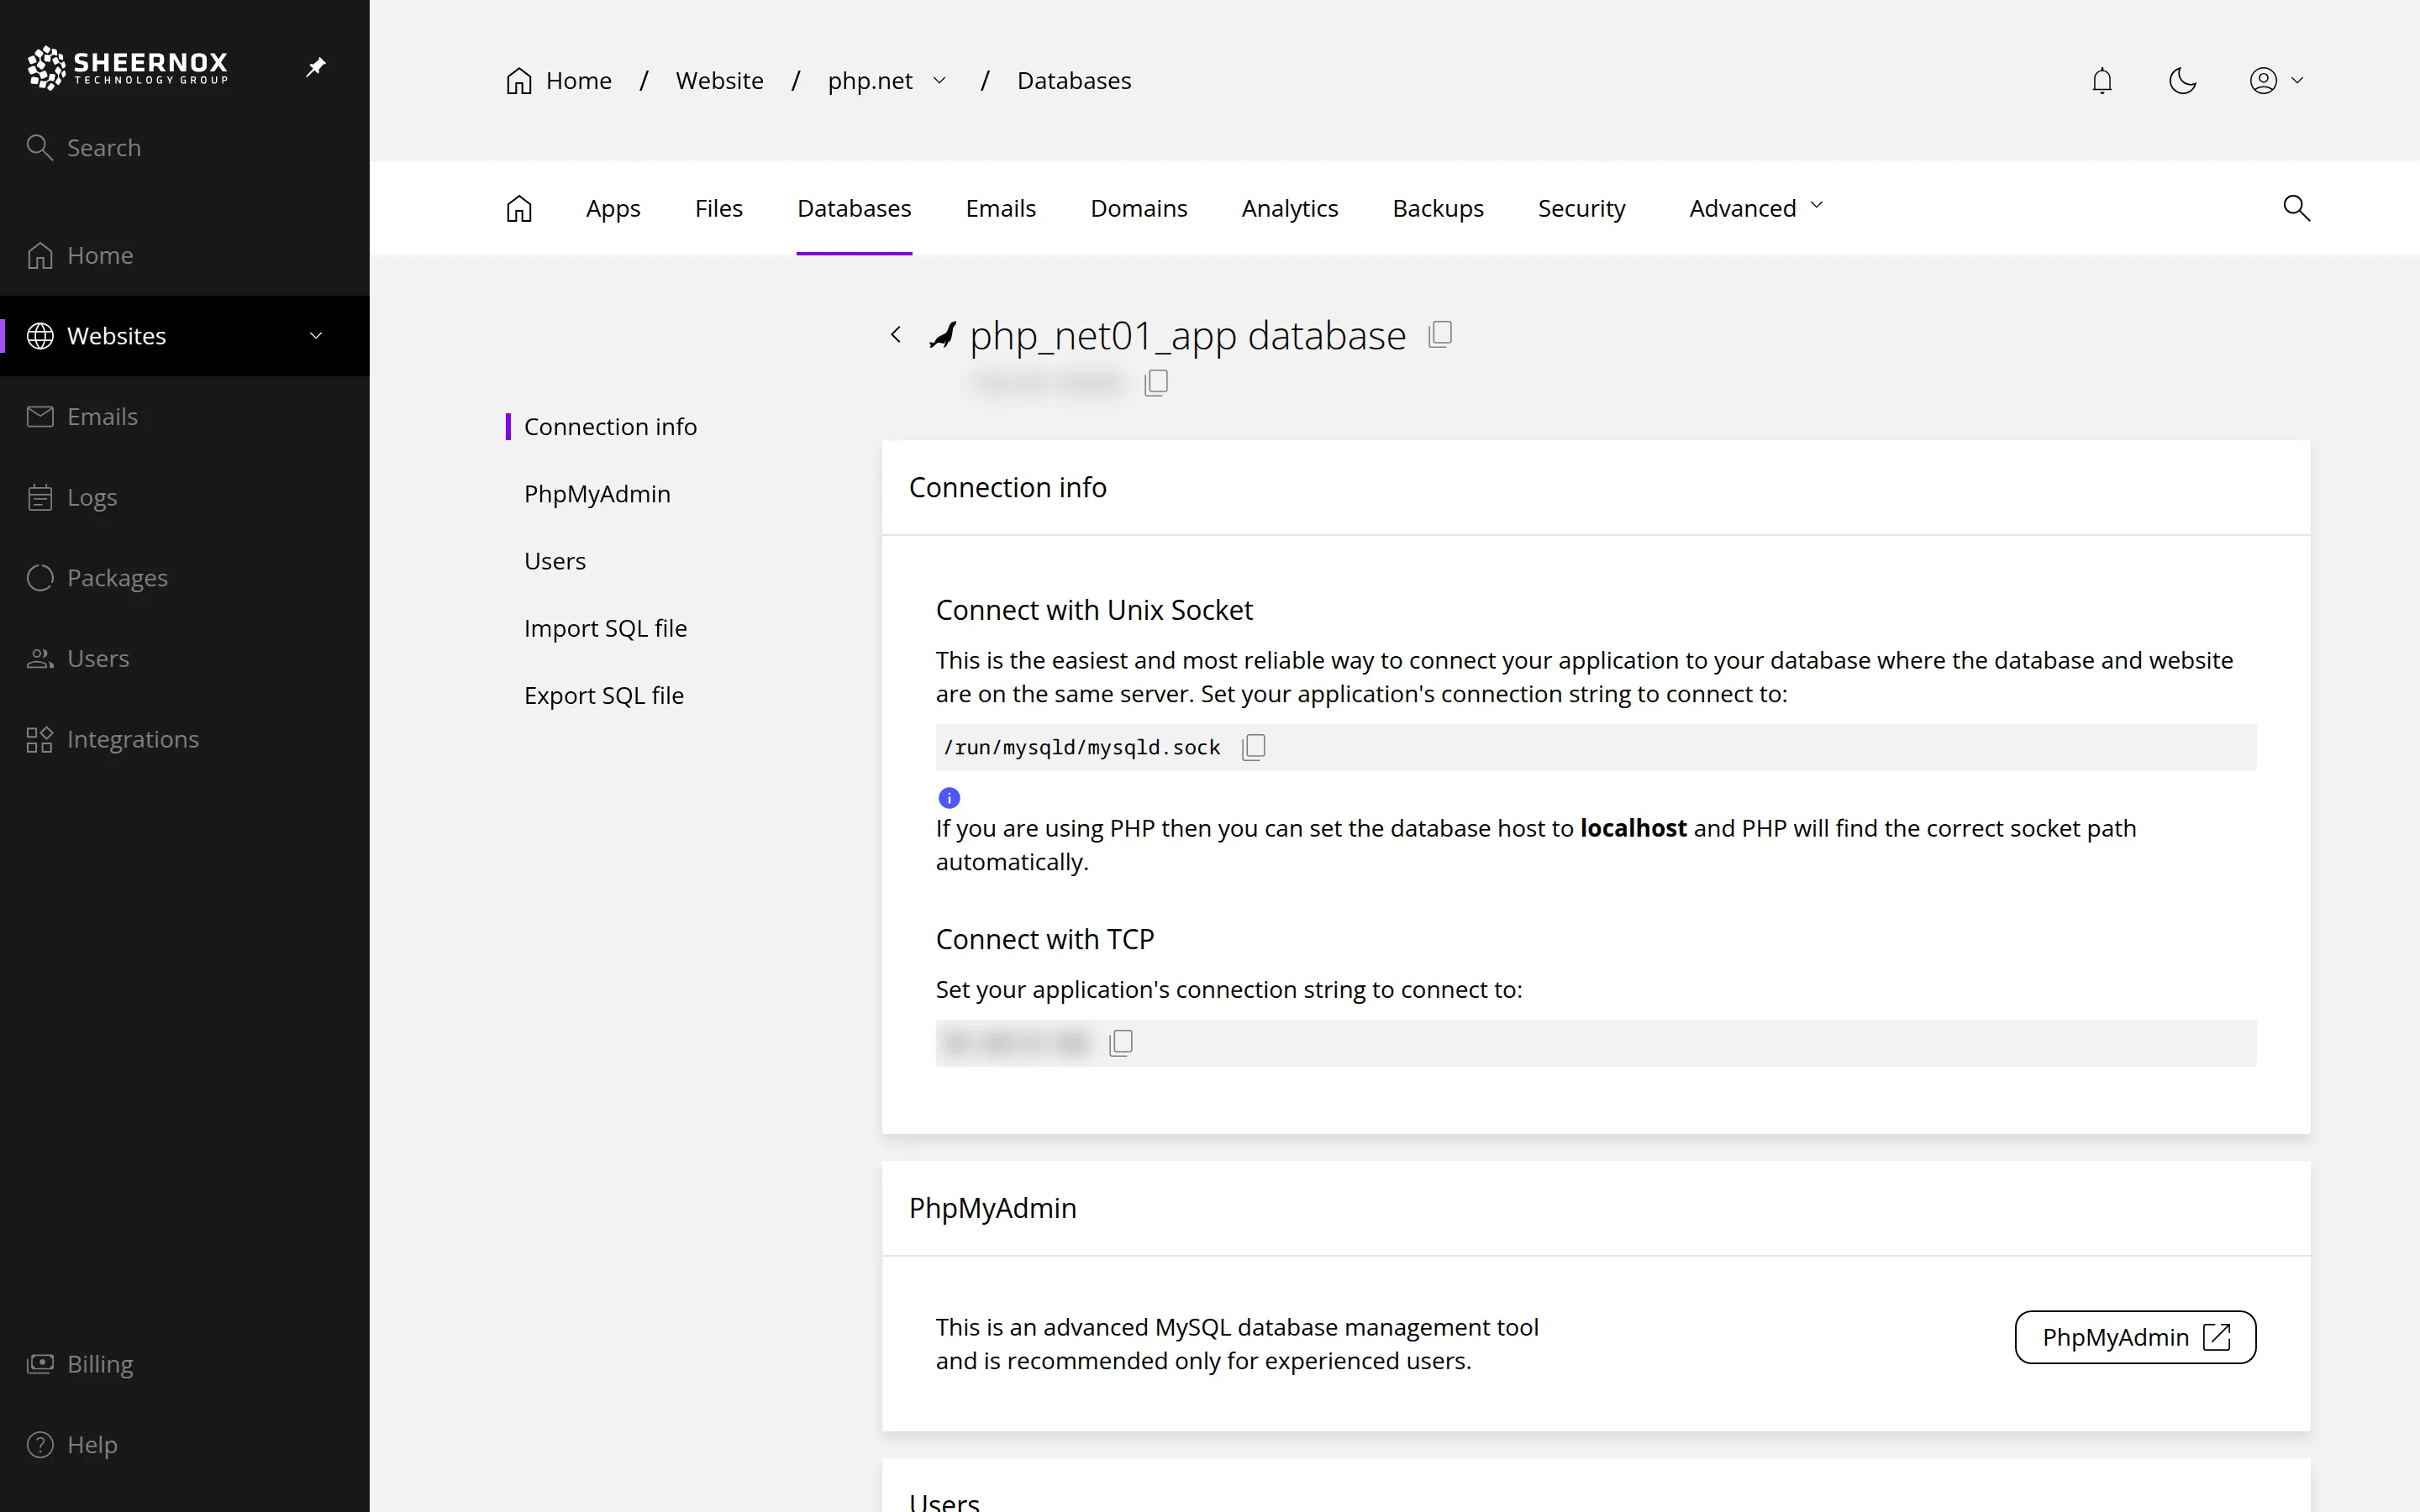Open Integrations in the left sidebar
Screen dimensions: 2420x1512
coord(184,739)
